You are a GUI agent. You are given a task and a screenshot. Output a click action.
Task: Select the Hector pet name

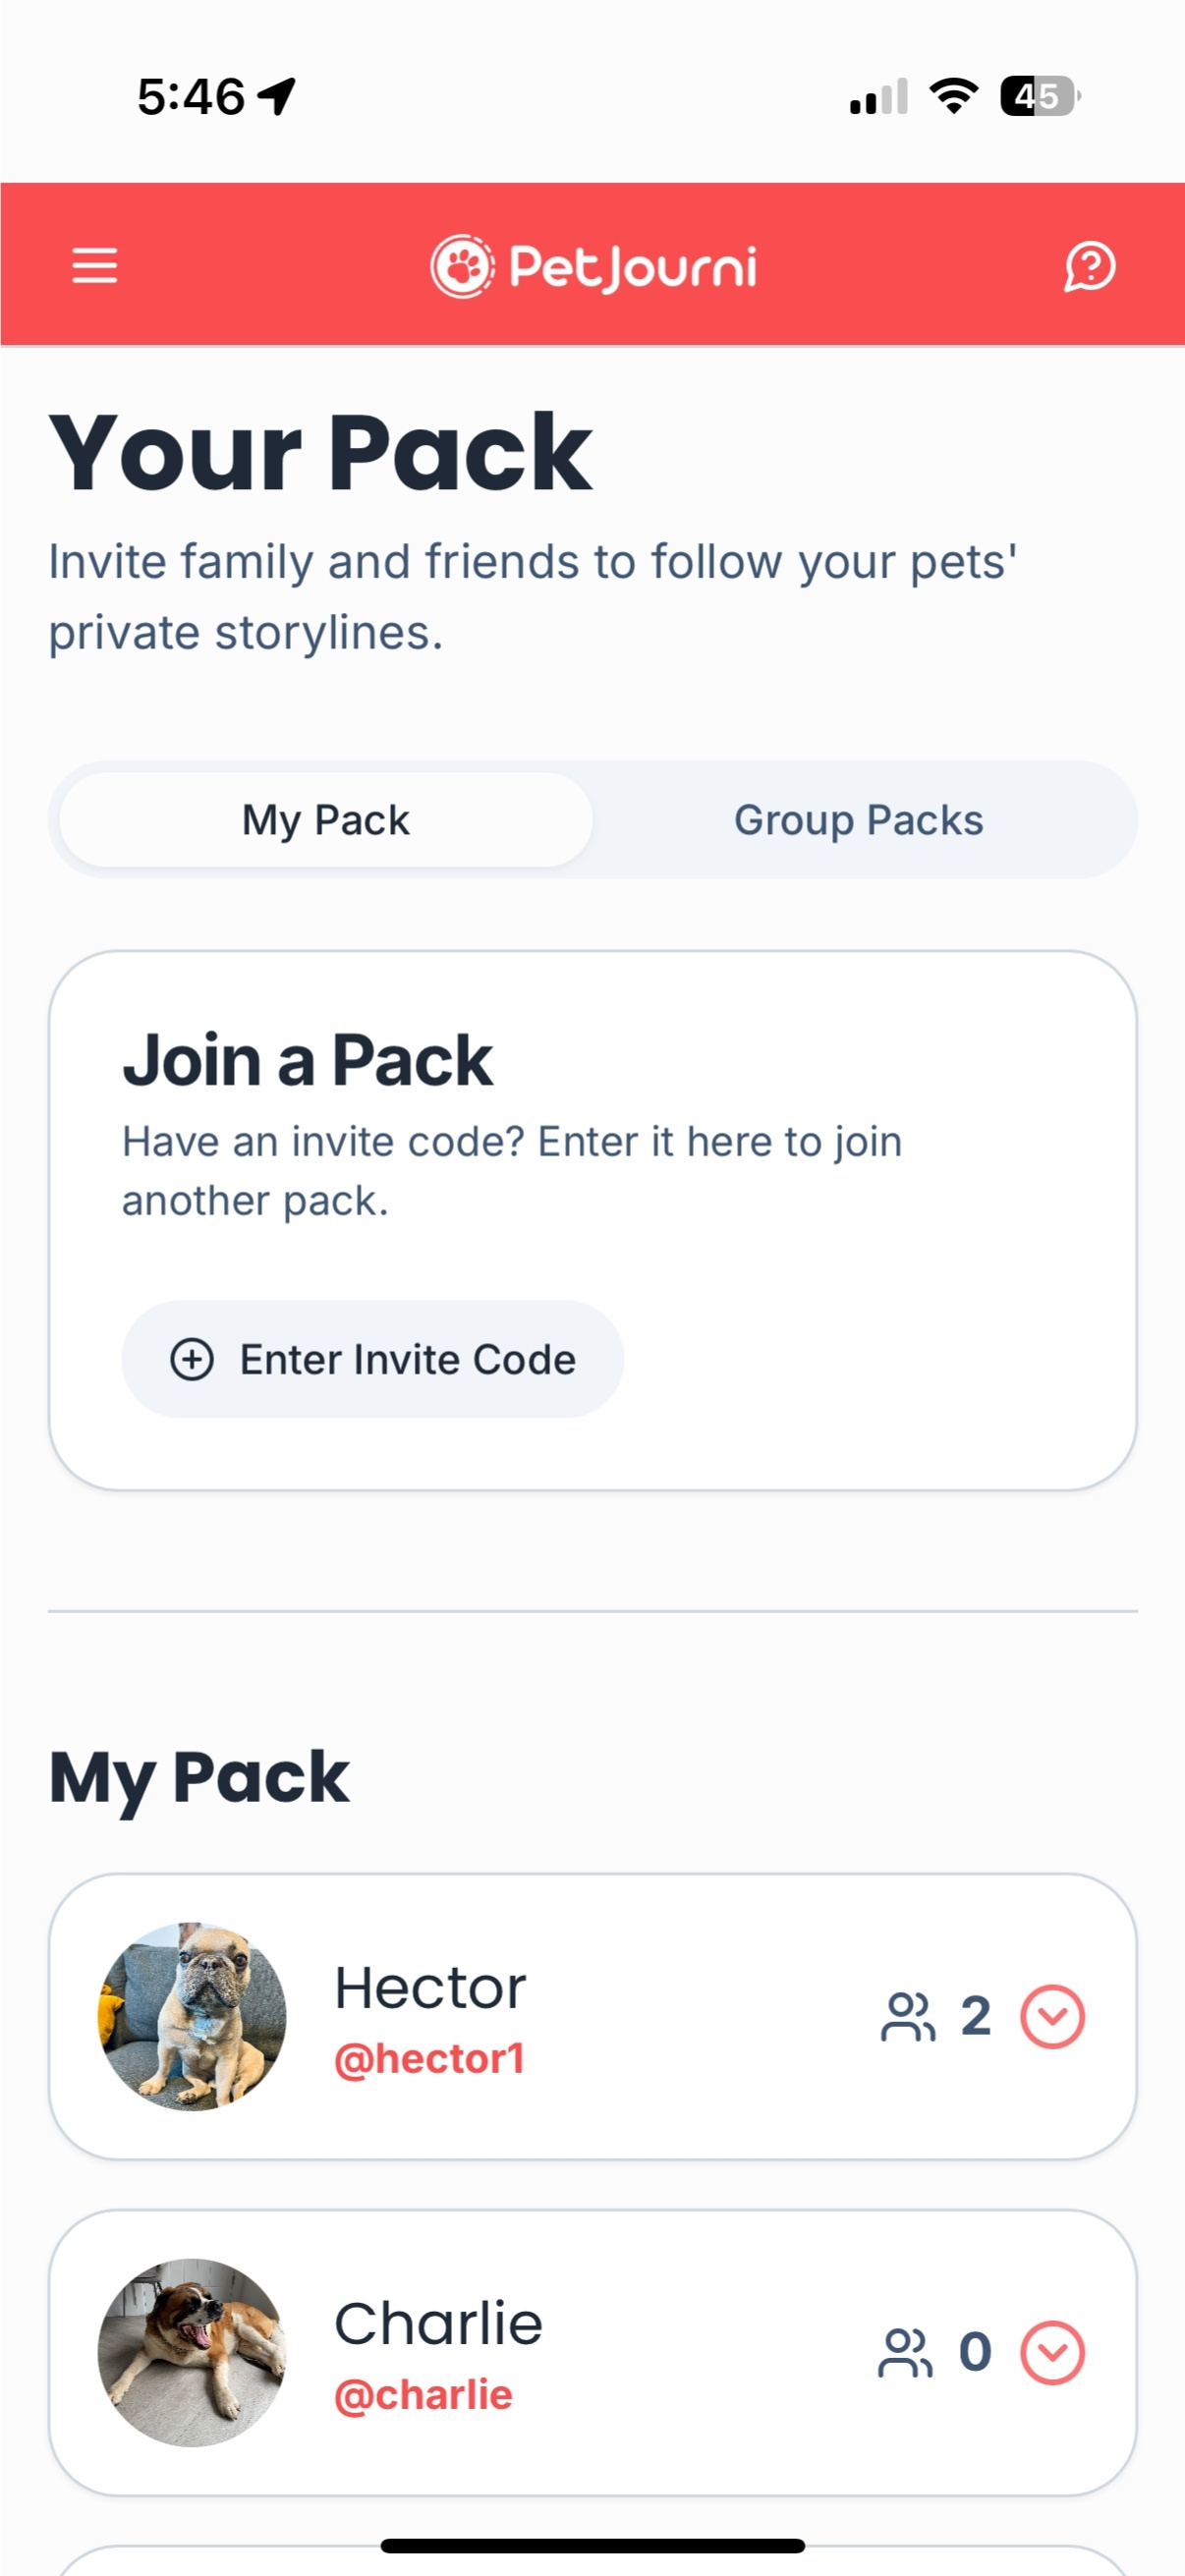430,1988
